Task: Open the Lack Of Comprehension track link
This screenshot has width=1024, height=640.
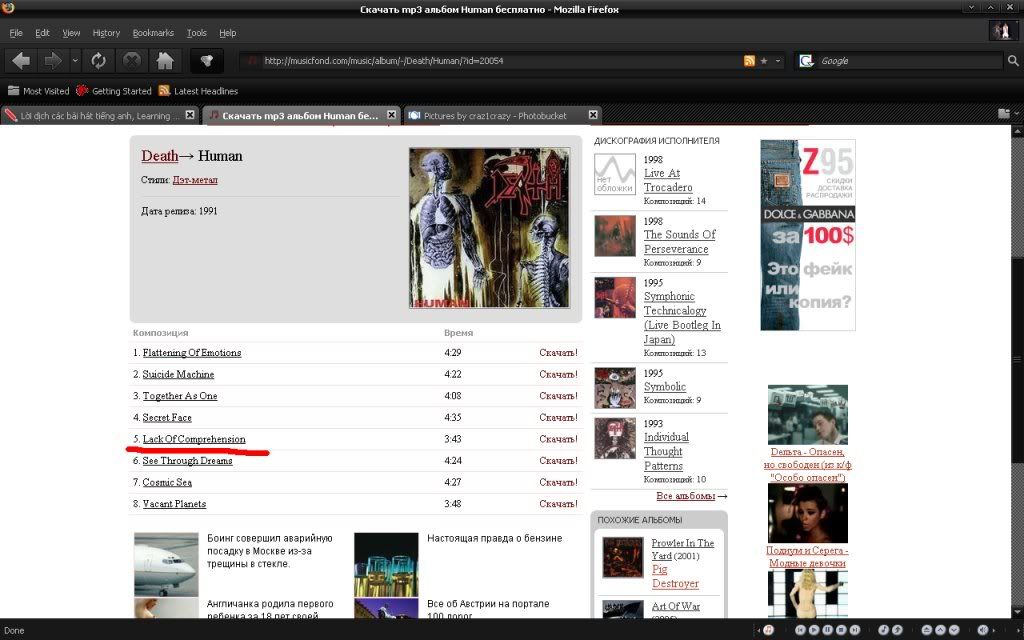Action: [x=194, y=439]
